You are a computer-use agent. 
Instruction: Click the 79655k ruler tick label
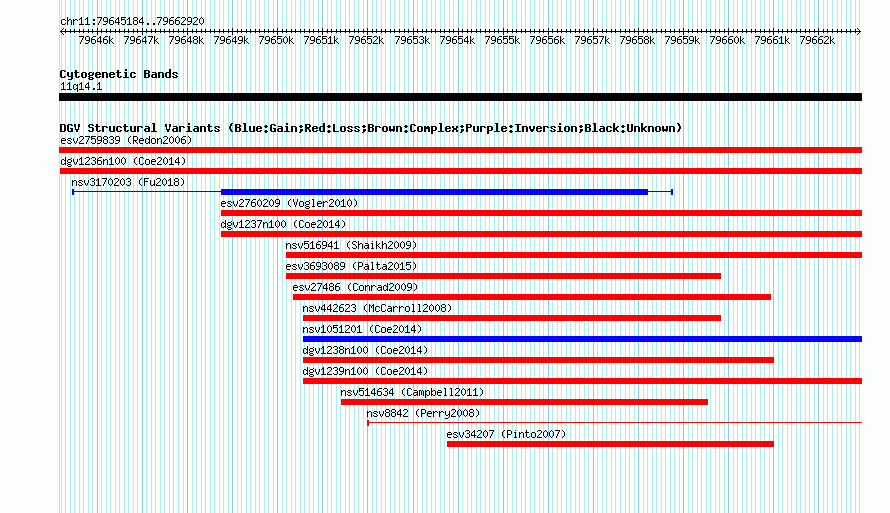pos(502,40)
